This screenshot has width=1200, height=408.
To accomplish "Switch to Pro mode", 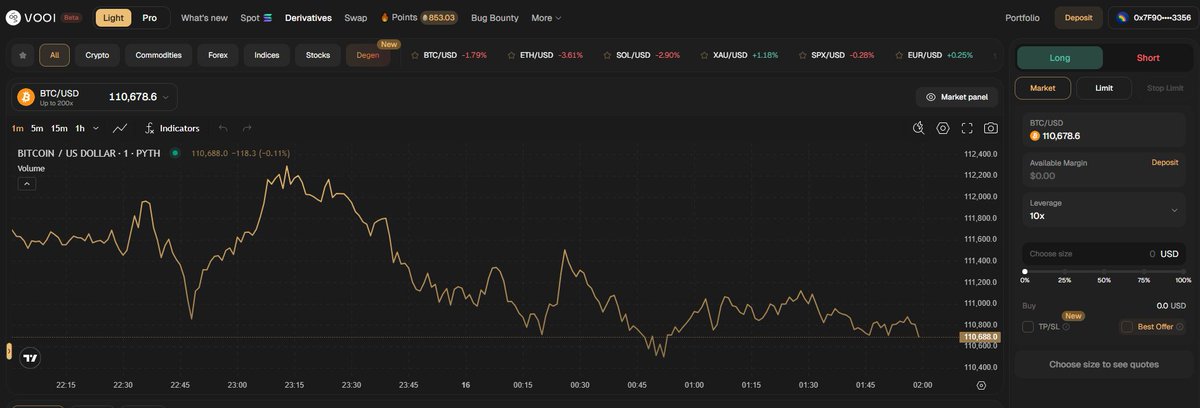I will click(x=149, y=18).
